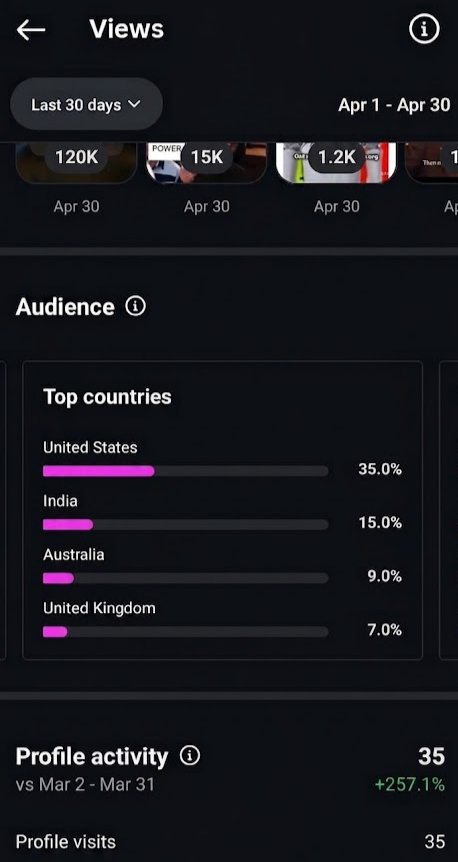Viewport: 458px width, 862px height.
Task: Select the Apr 1 - Apr 30 date range
Action: tap(394, 104)
